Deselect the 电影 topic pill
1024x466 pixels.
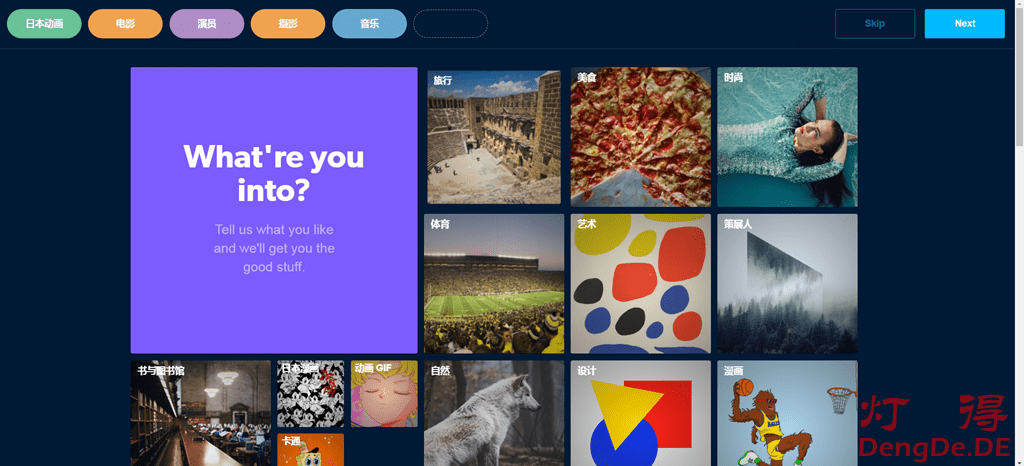[x=125, y=23]
